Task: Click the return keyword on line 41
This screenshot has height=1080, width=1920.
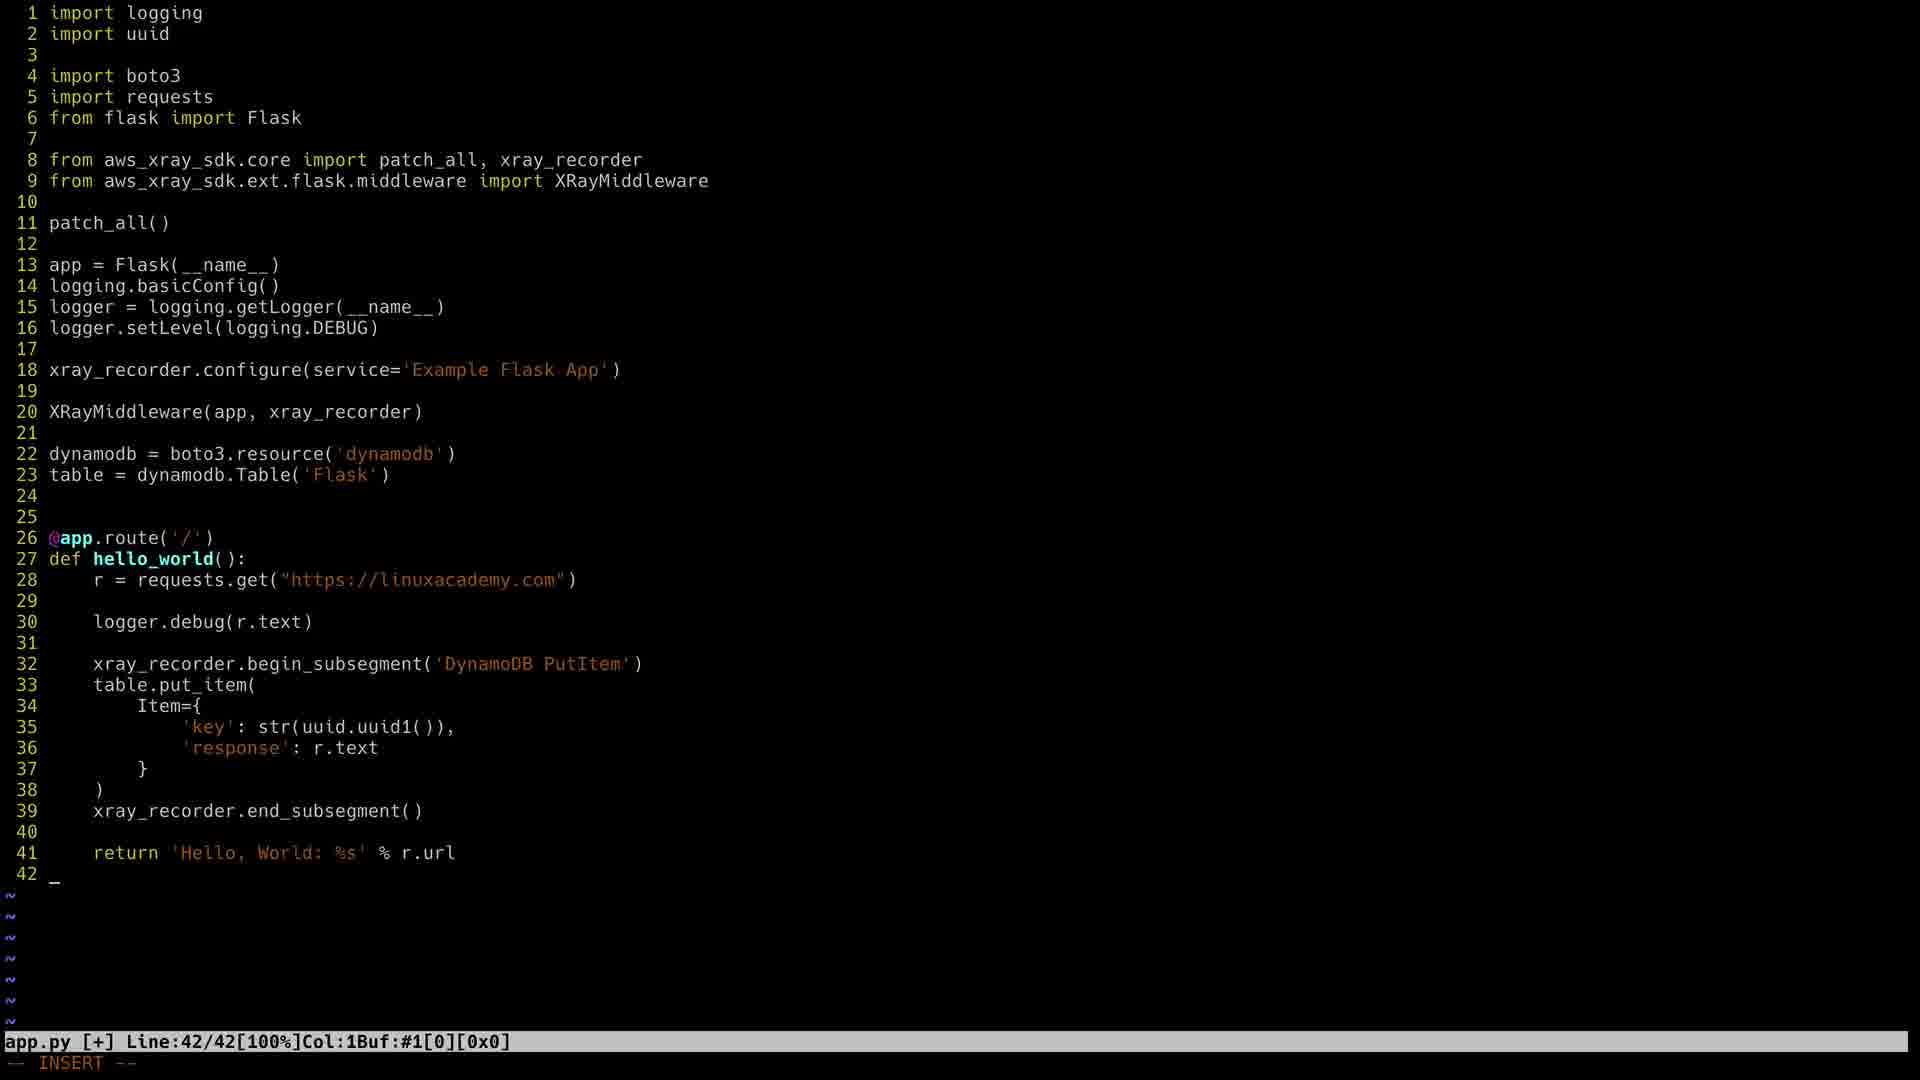Action: (125, 853)
